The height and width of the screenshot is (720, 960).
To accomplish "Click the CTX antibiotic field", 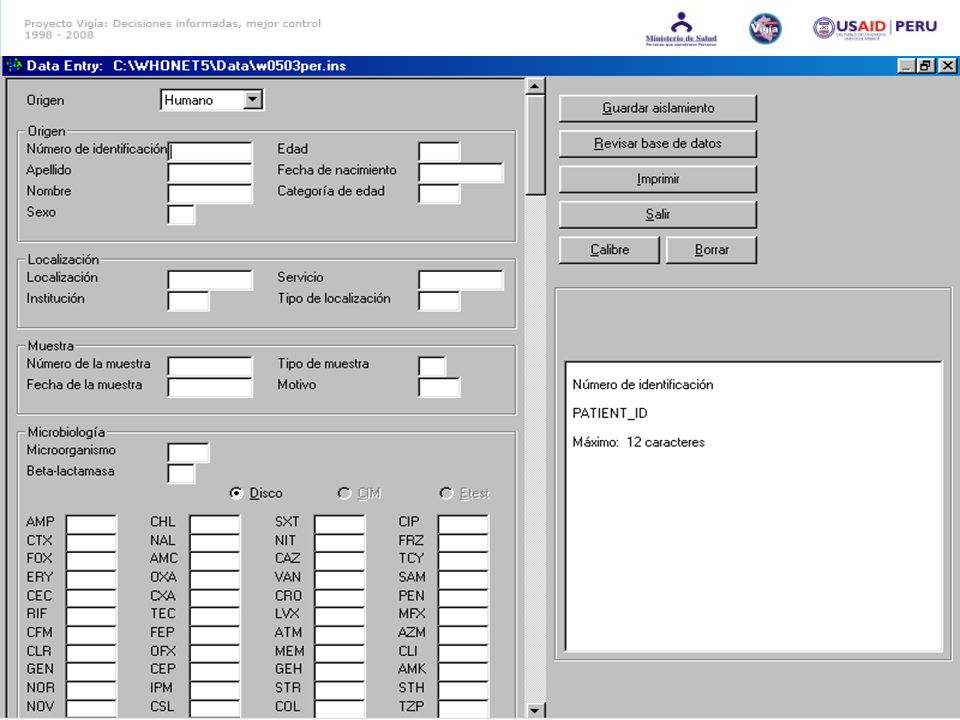I will pos(91,542).
